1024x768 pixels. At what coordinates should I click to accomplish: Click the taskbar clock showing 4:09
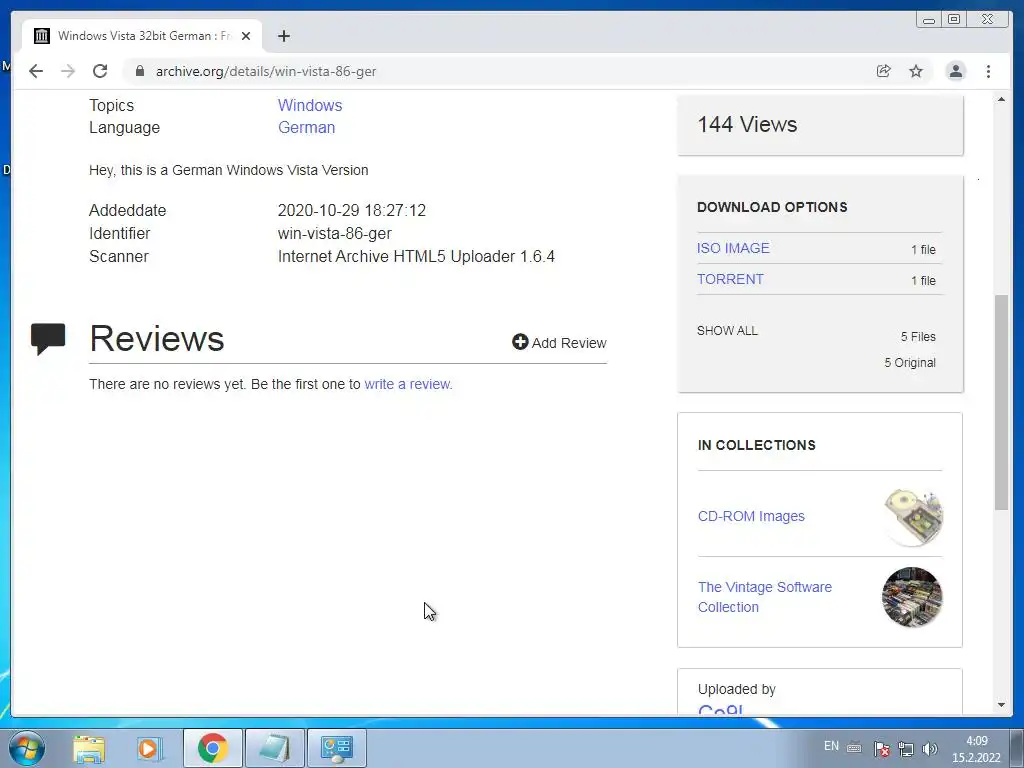(x=976, y=749)
